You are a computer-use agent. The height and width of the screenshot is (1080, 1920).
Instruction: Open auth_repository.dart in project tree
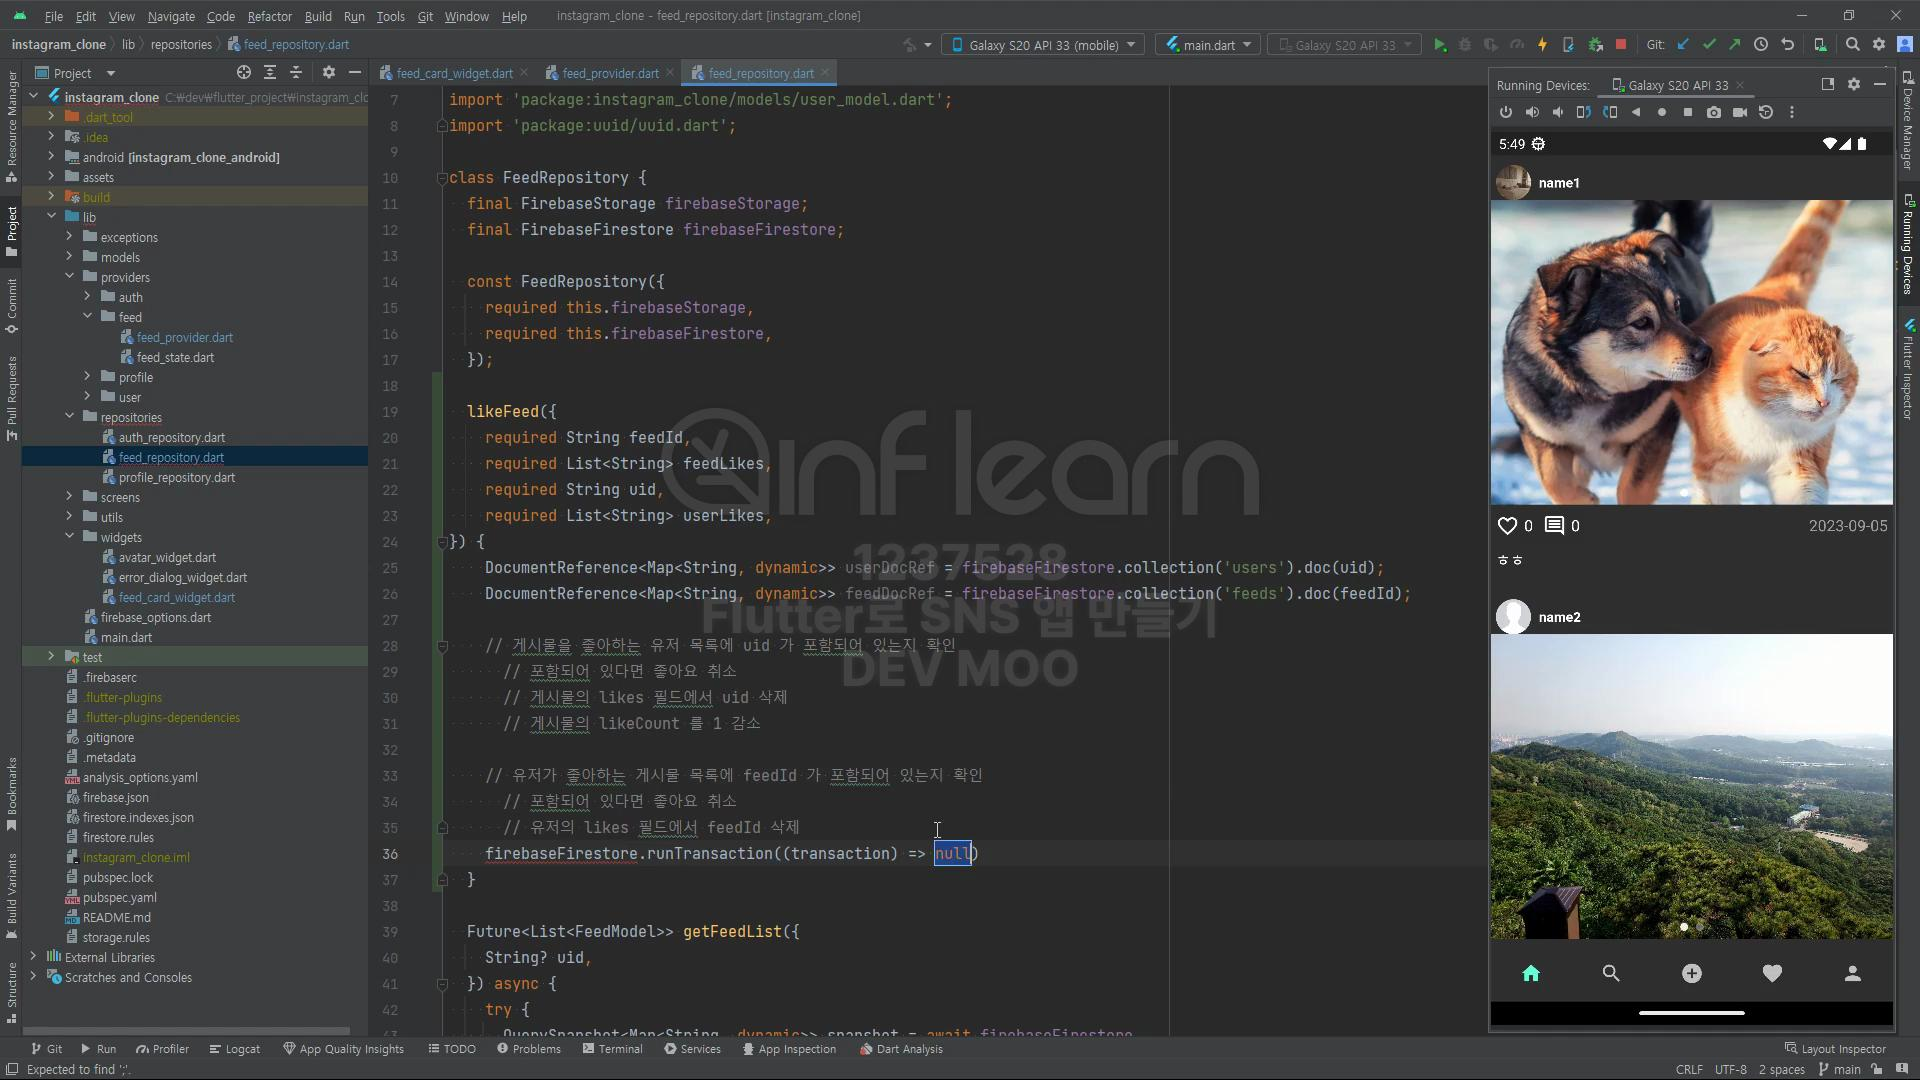[171, 437]
